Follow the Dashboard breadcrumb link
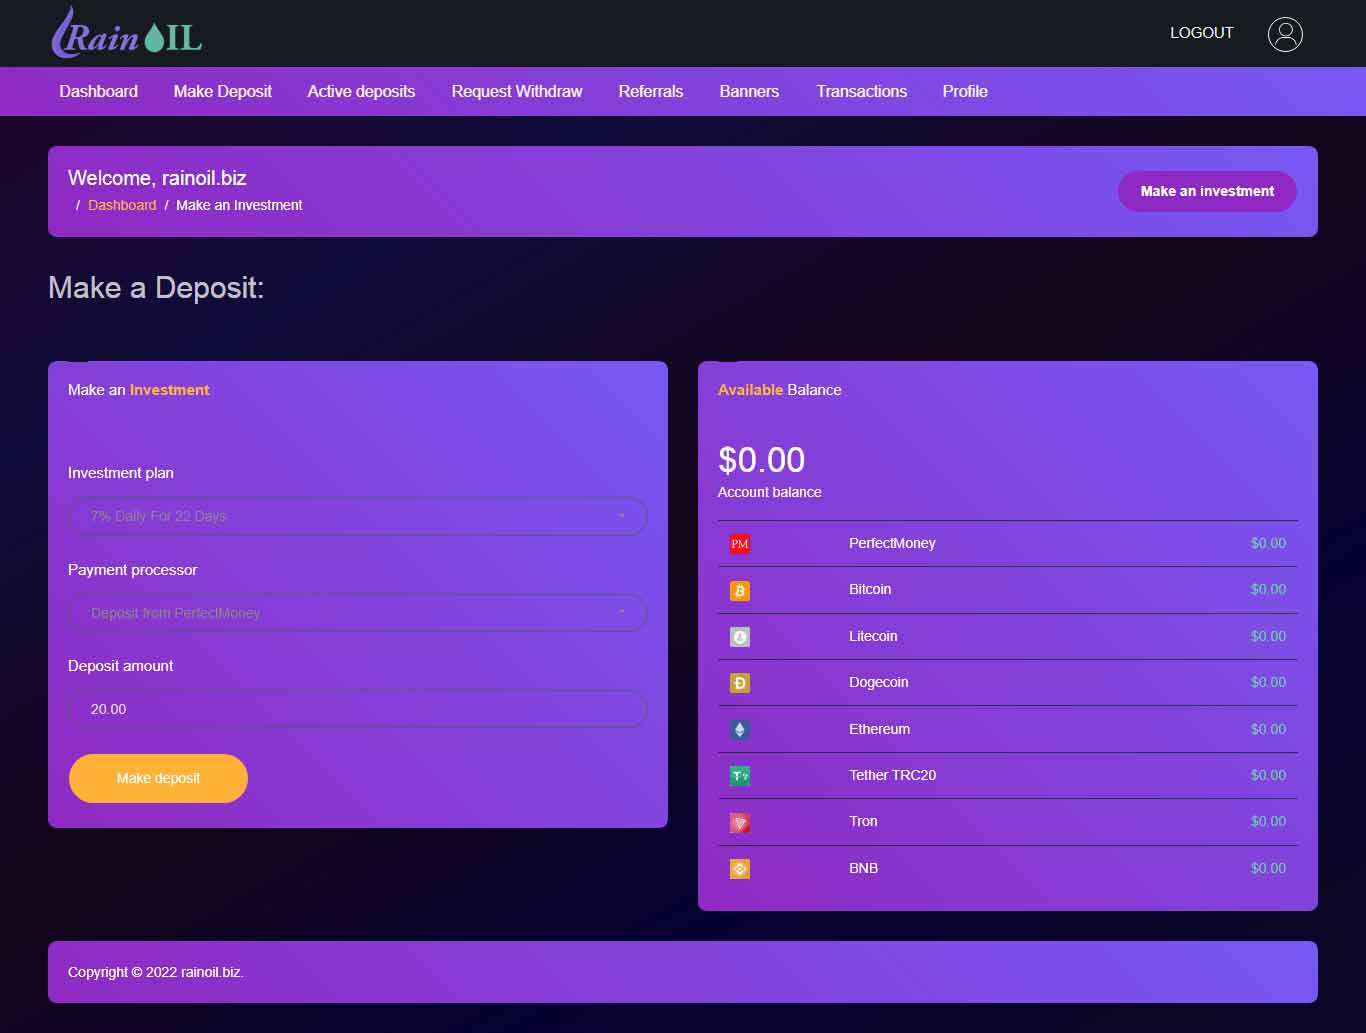Screen dimensions: 1366x1033 click(122, 205)
